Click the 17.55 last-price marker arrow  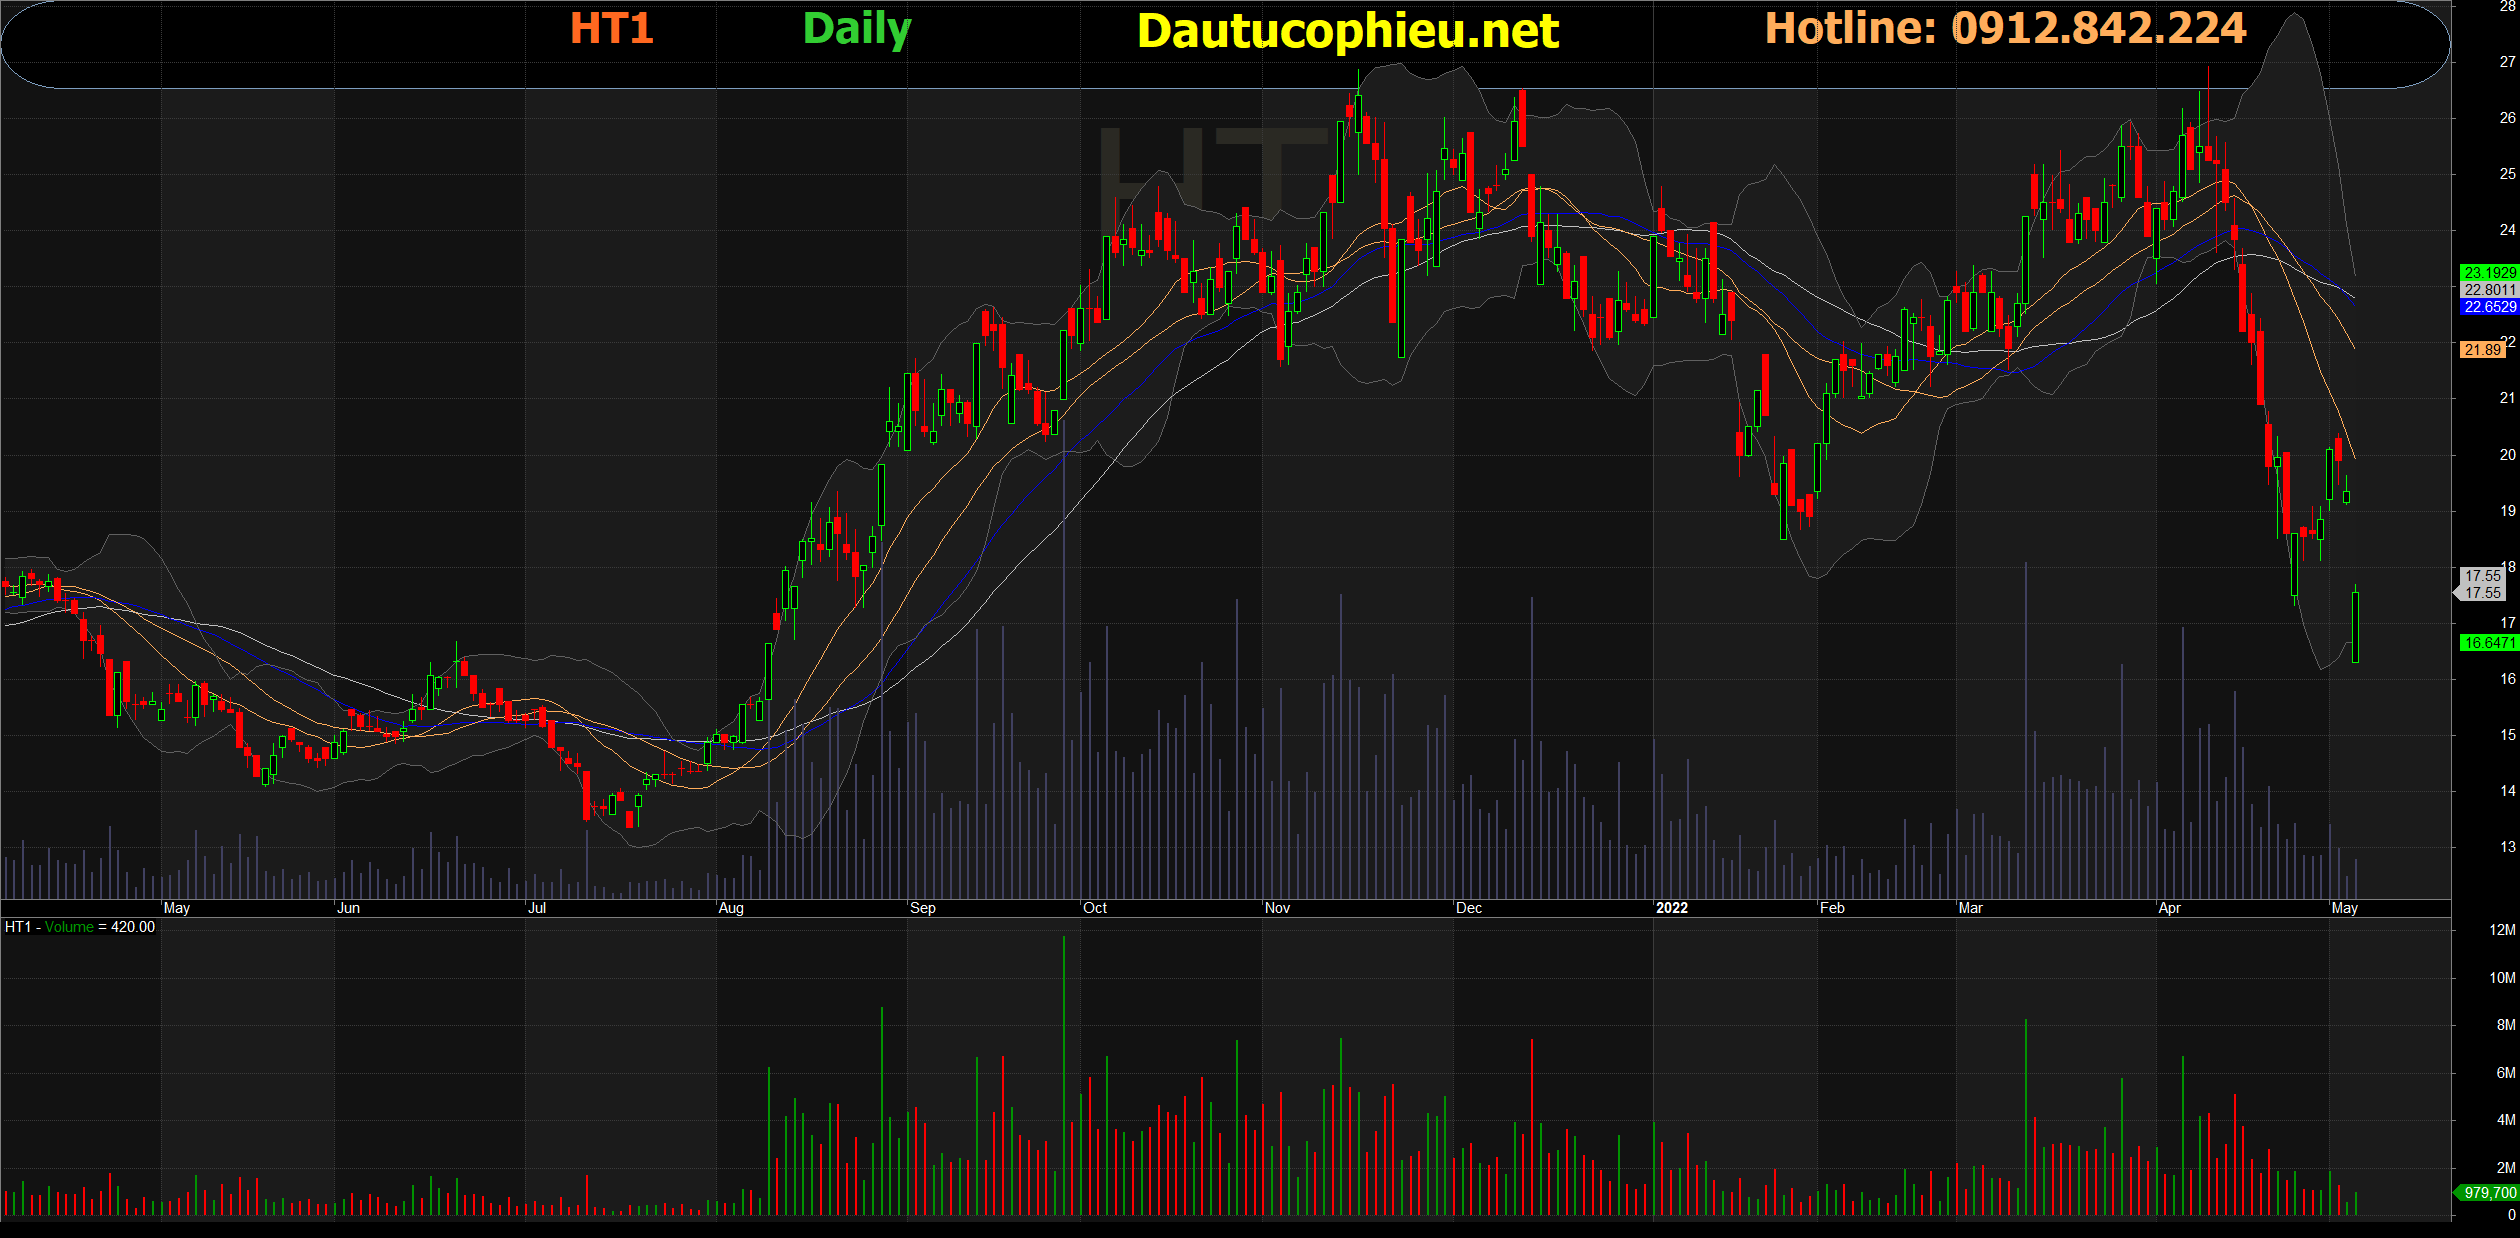pyautogui.click(x=2480, y=593)
